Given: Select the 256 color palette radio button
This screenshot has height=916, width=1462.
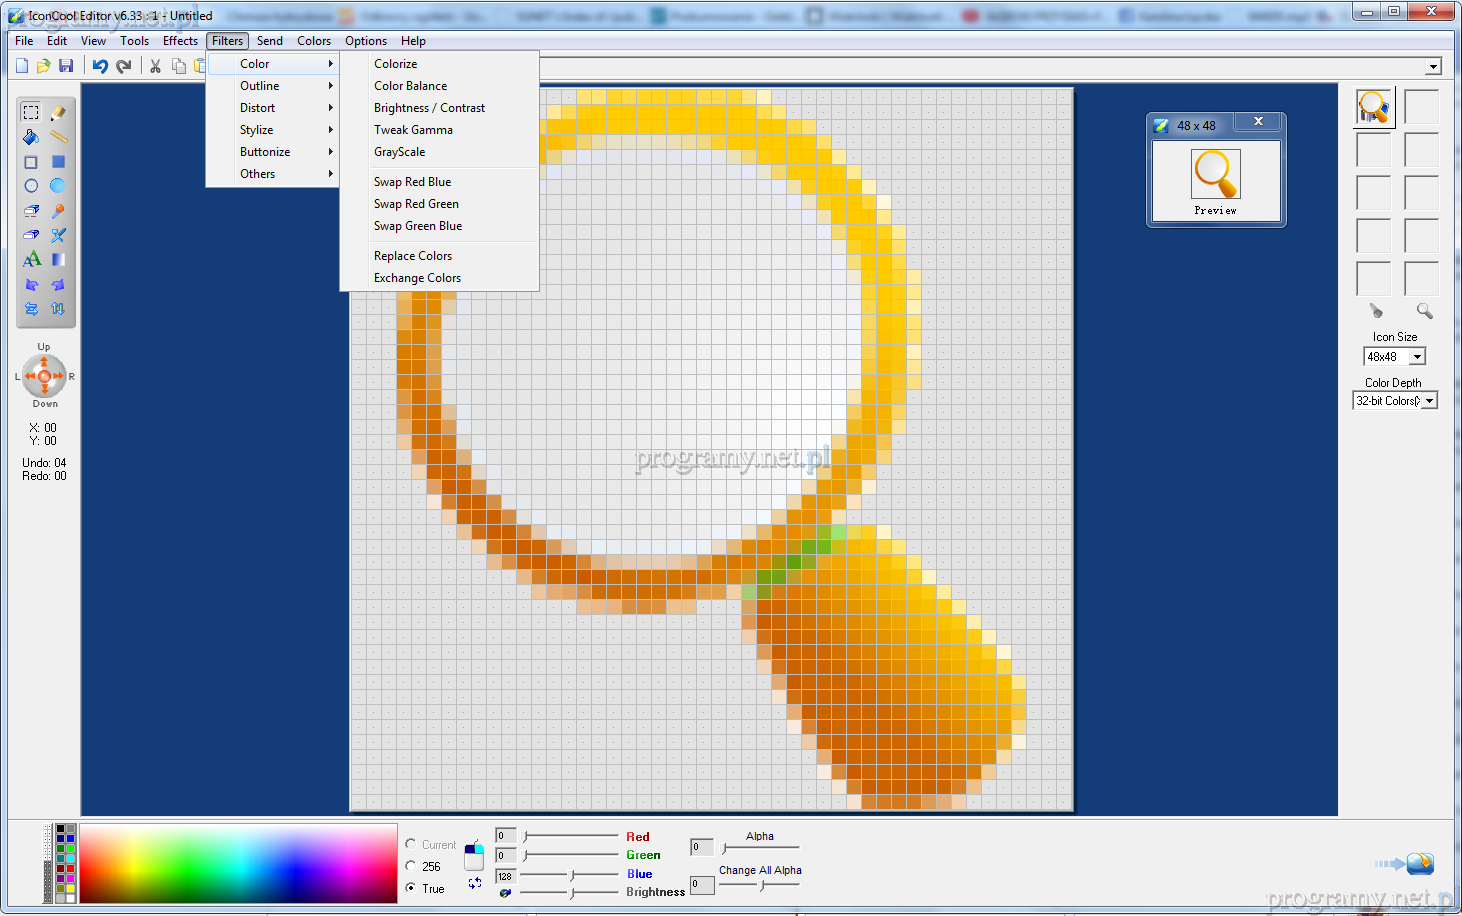Looking at the screenshot, I should point(411,866).
